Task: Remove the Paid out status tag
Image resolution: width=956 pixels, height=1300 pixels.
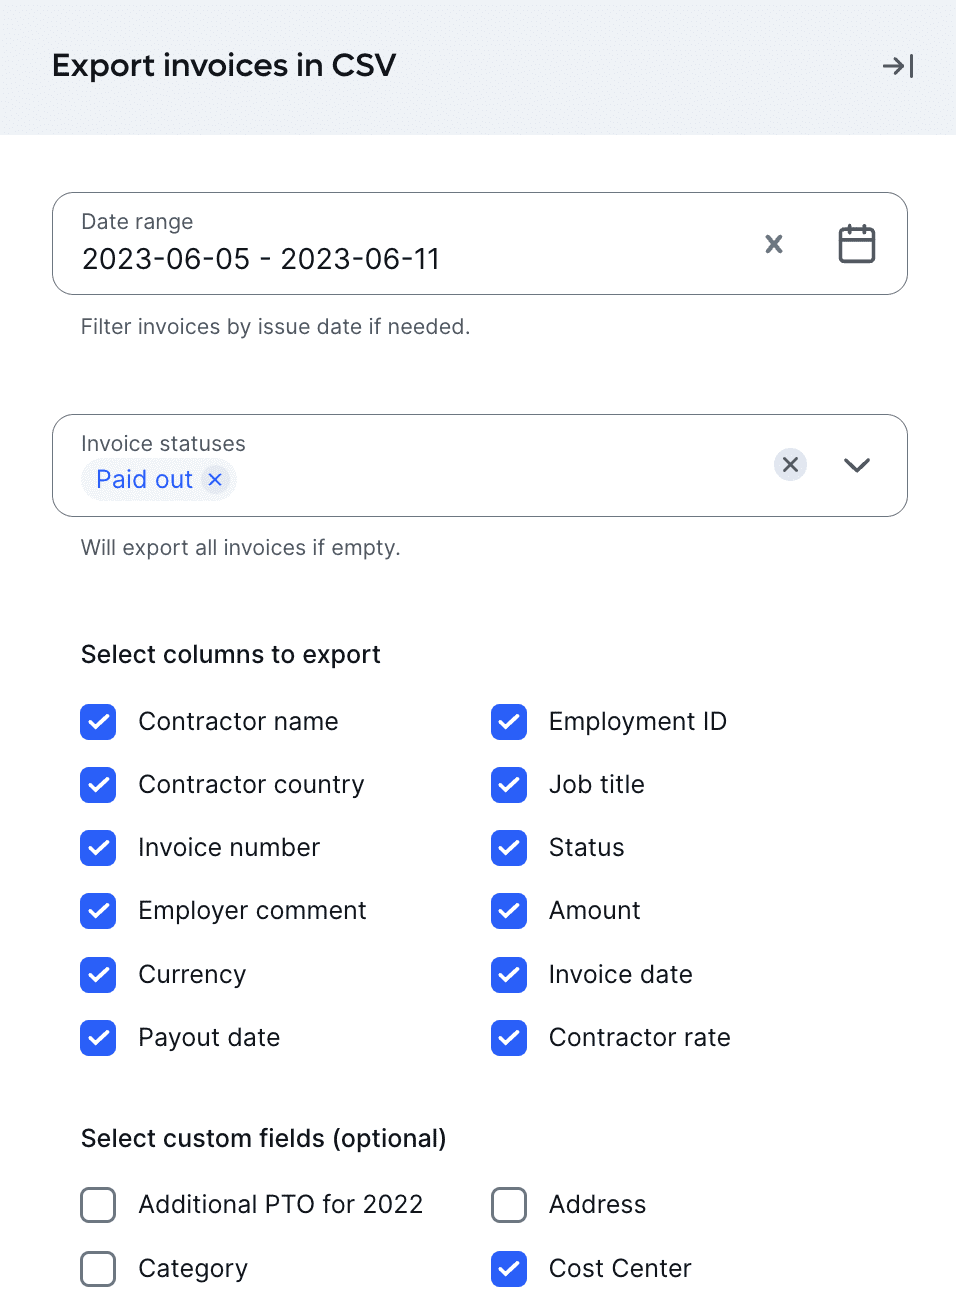Action: (x=215, y=480)
